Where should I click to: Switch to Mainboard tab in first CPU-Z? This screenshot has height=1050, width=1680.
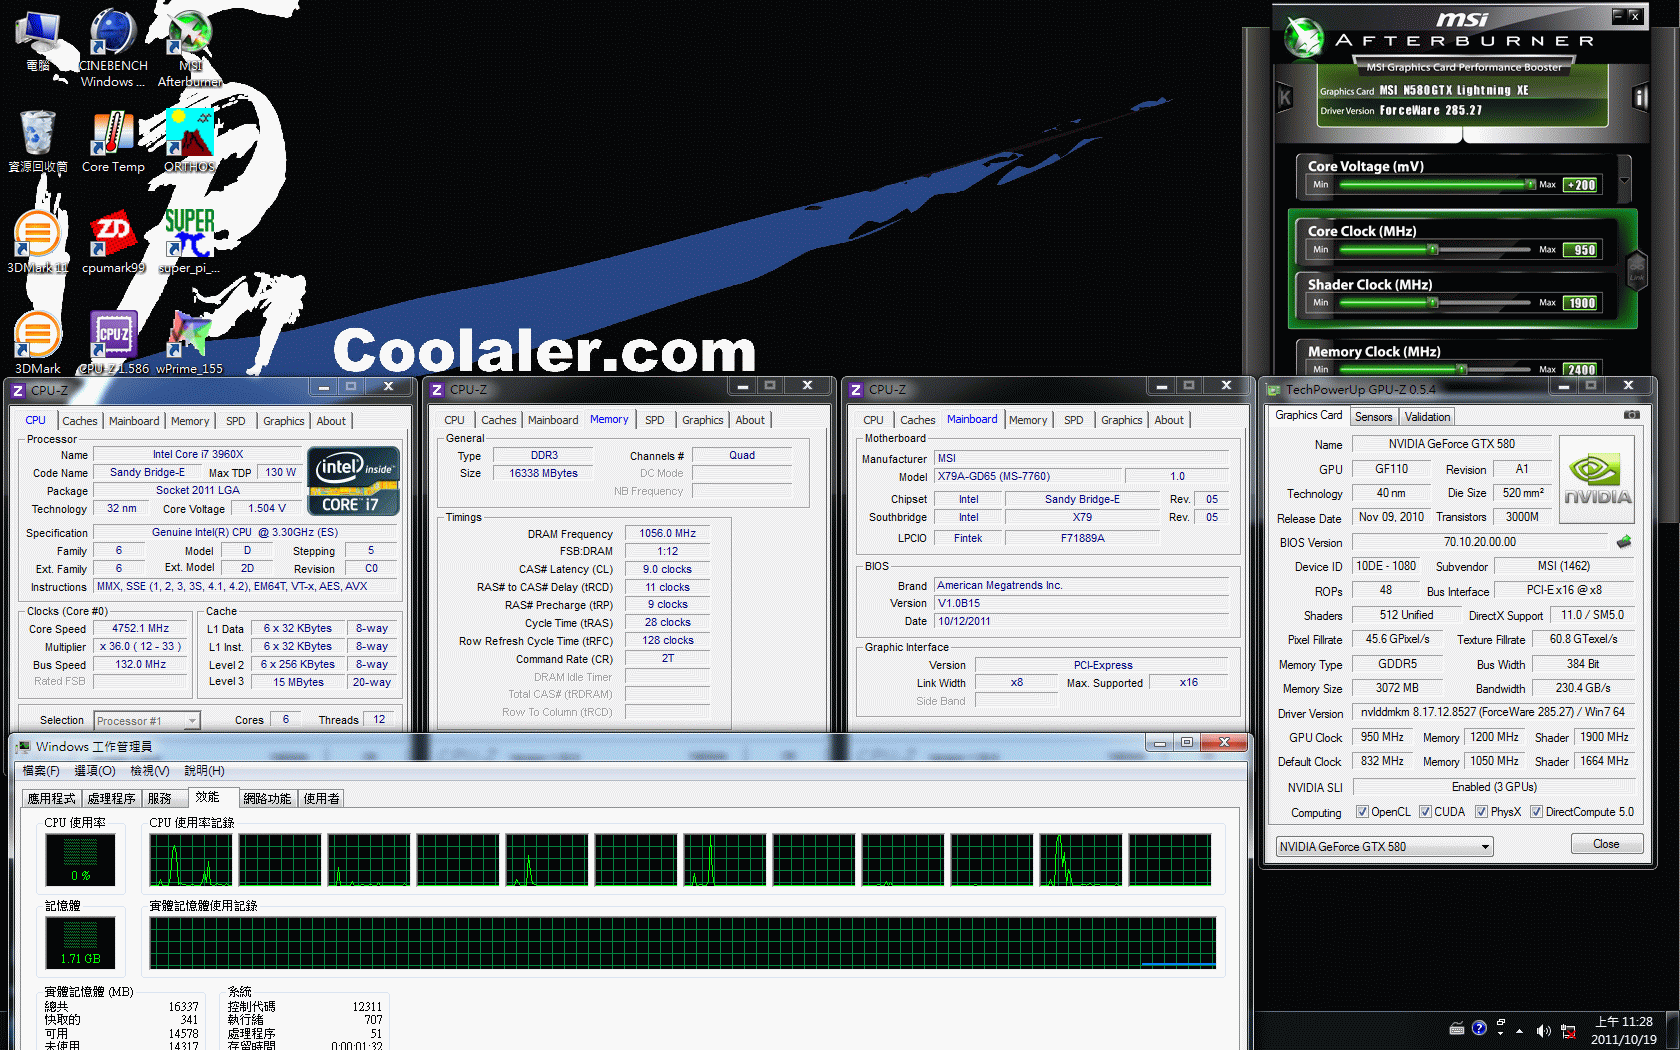click(134, 421)
